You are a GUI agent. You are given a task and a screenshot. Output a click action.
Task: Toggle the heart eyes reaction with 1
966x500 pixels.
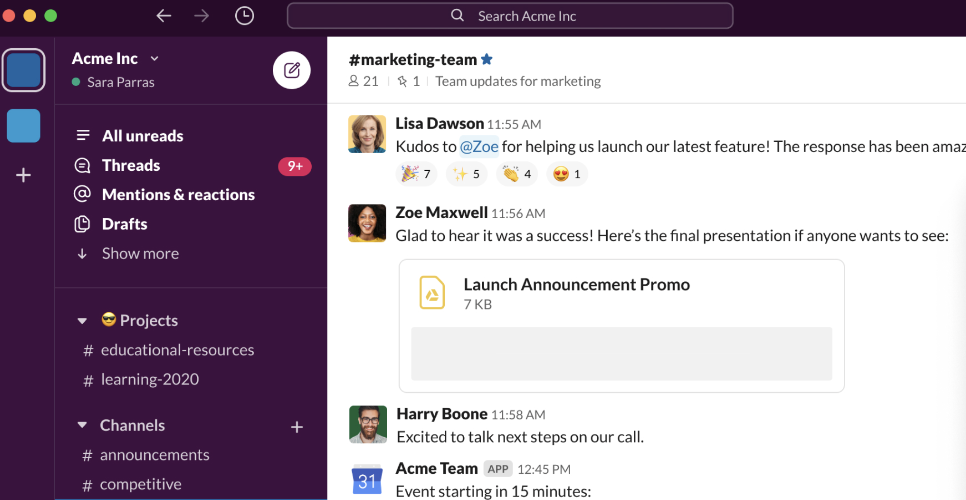tap(567, 174)
